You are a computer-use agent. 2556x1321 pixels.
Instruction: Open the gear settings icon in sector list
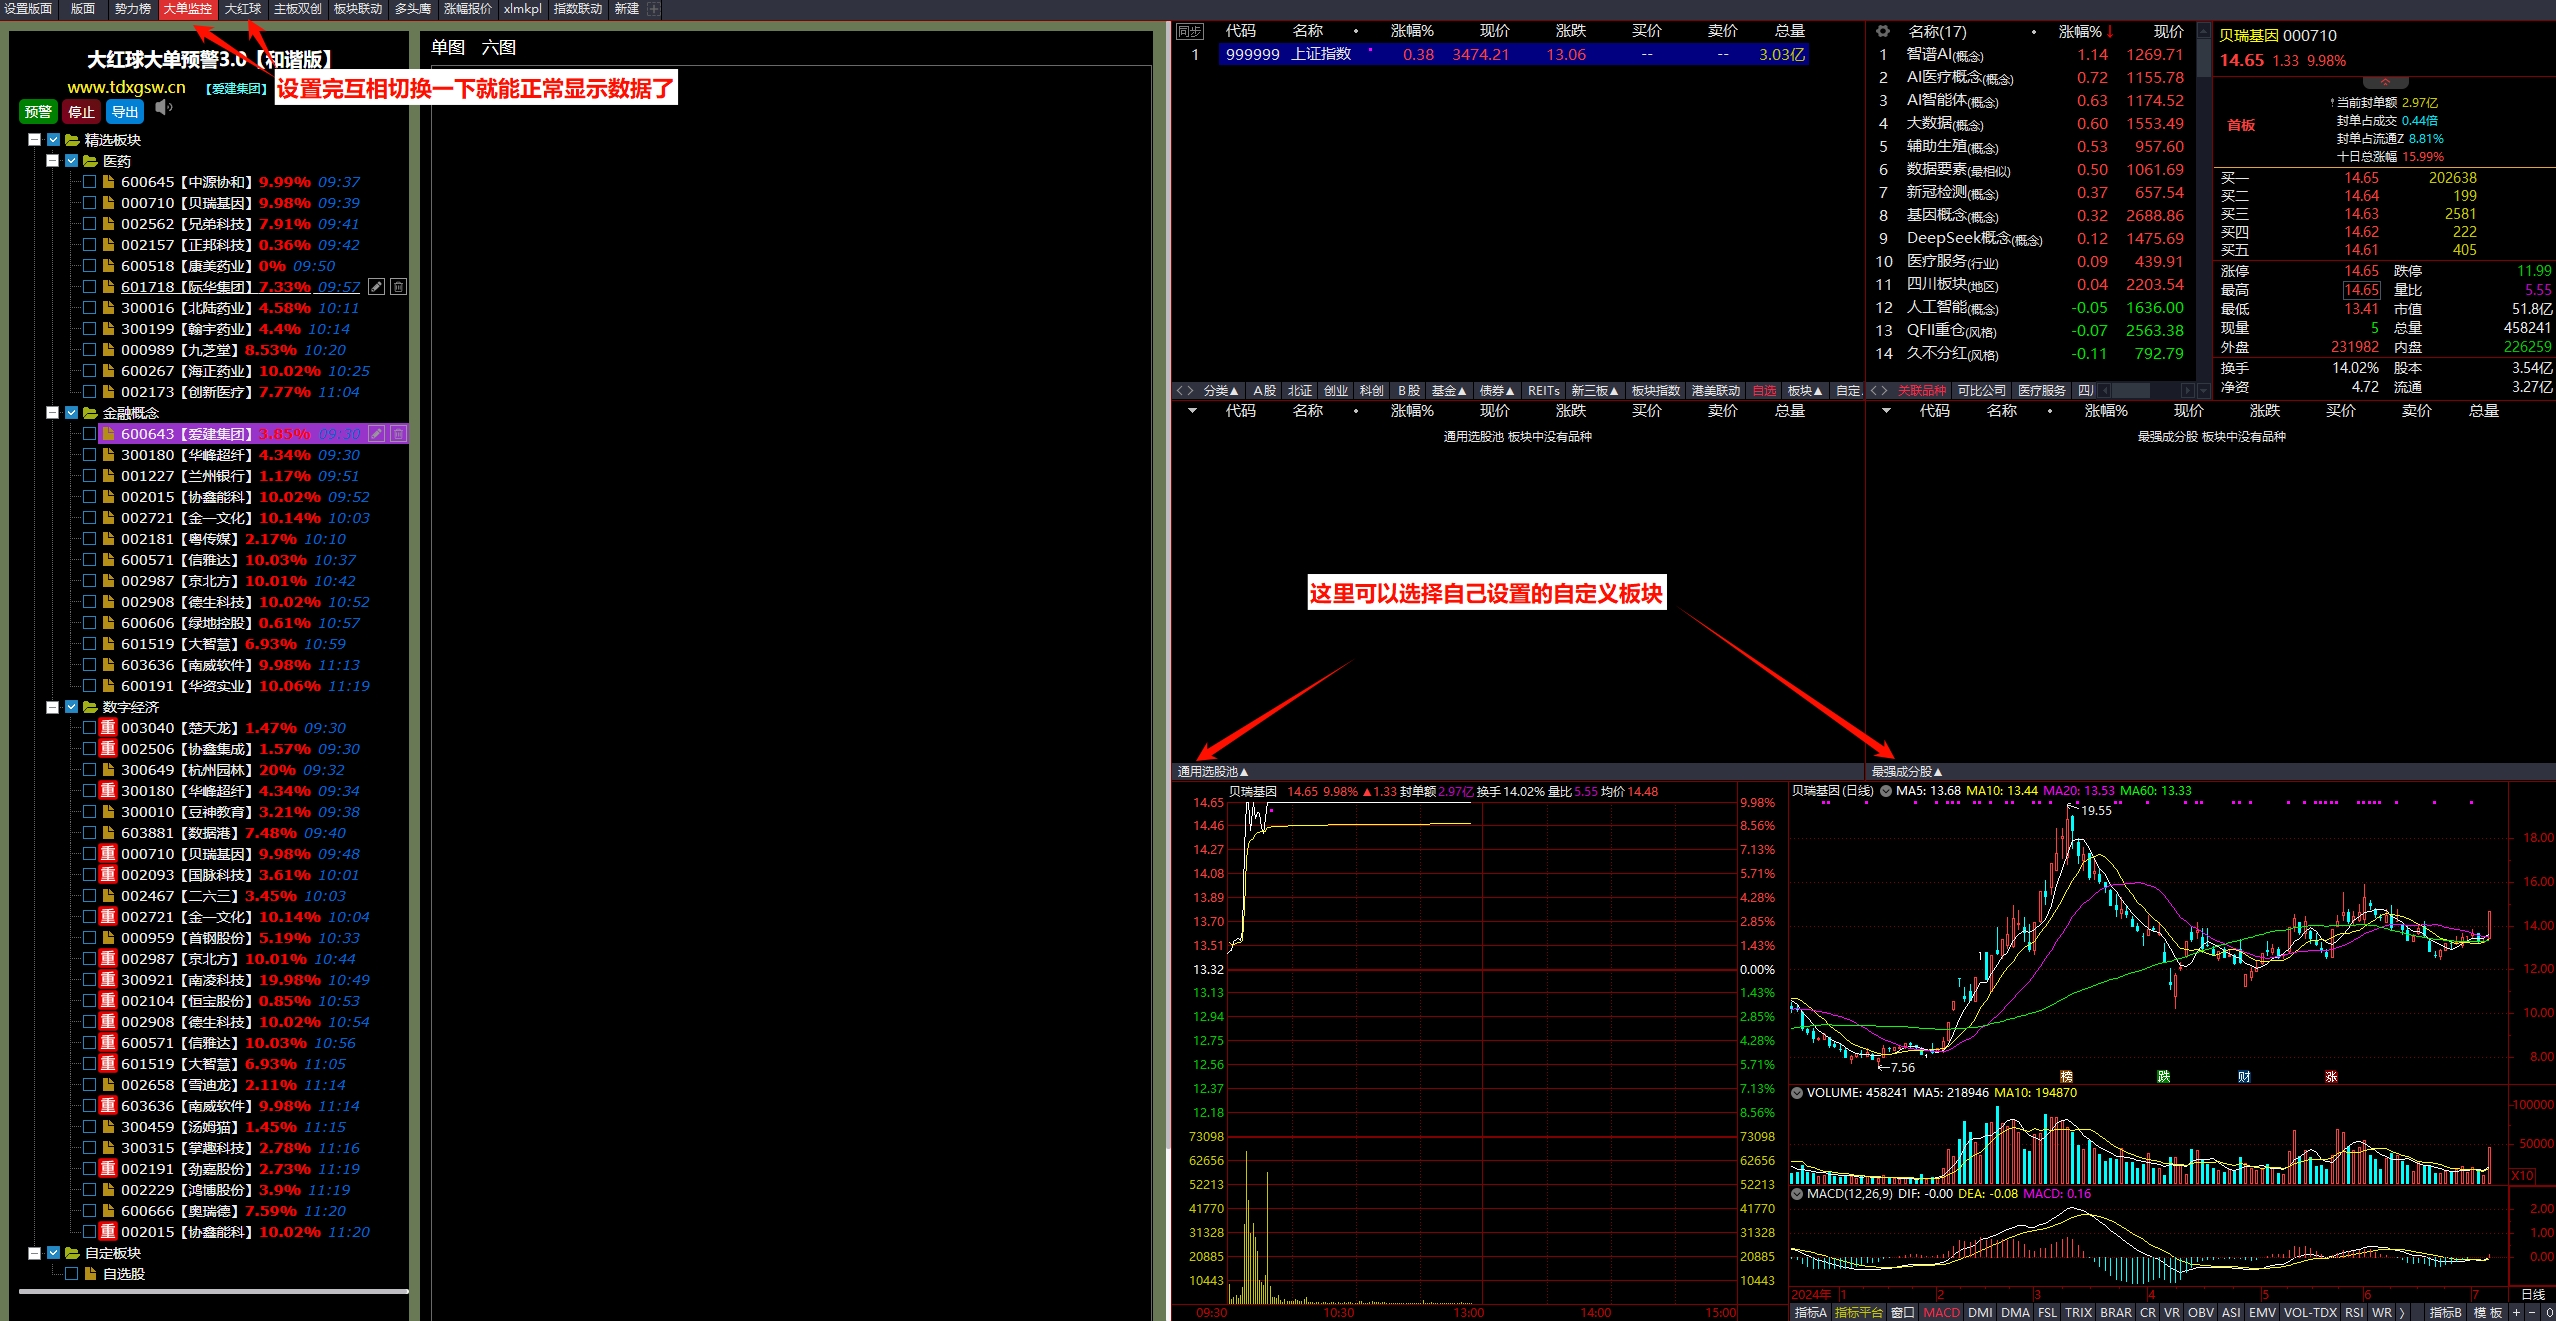pos(1883,32)
